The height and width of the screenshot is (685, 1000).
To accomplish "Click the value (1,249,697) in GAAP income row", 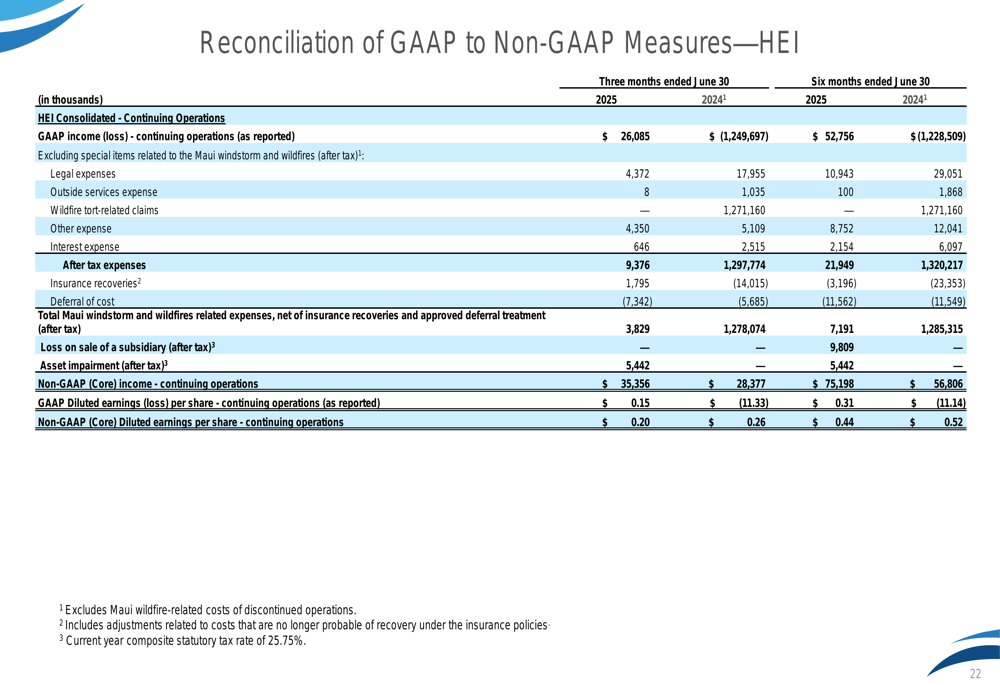I will click(x=744, y=136).
